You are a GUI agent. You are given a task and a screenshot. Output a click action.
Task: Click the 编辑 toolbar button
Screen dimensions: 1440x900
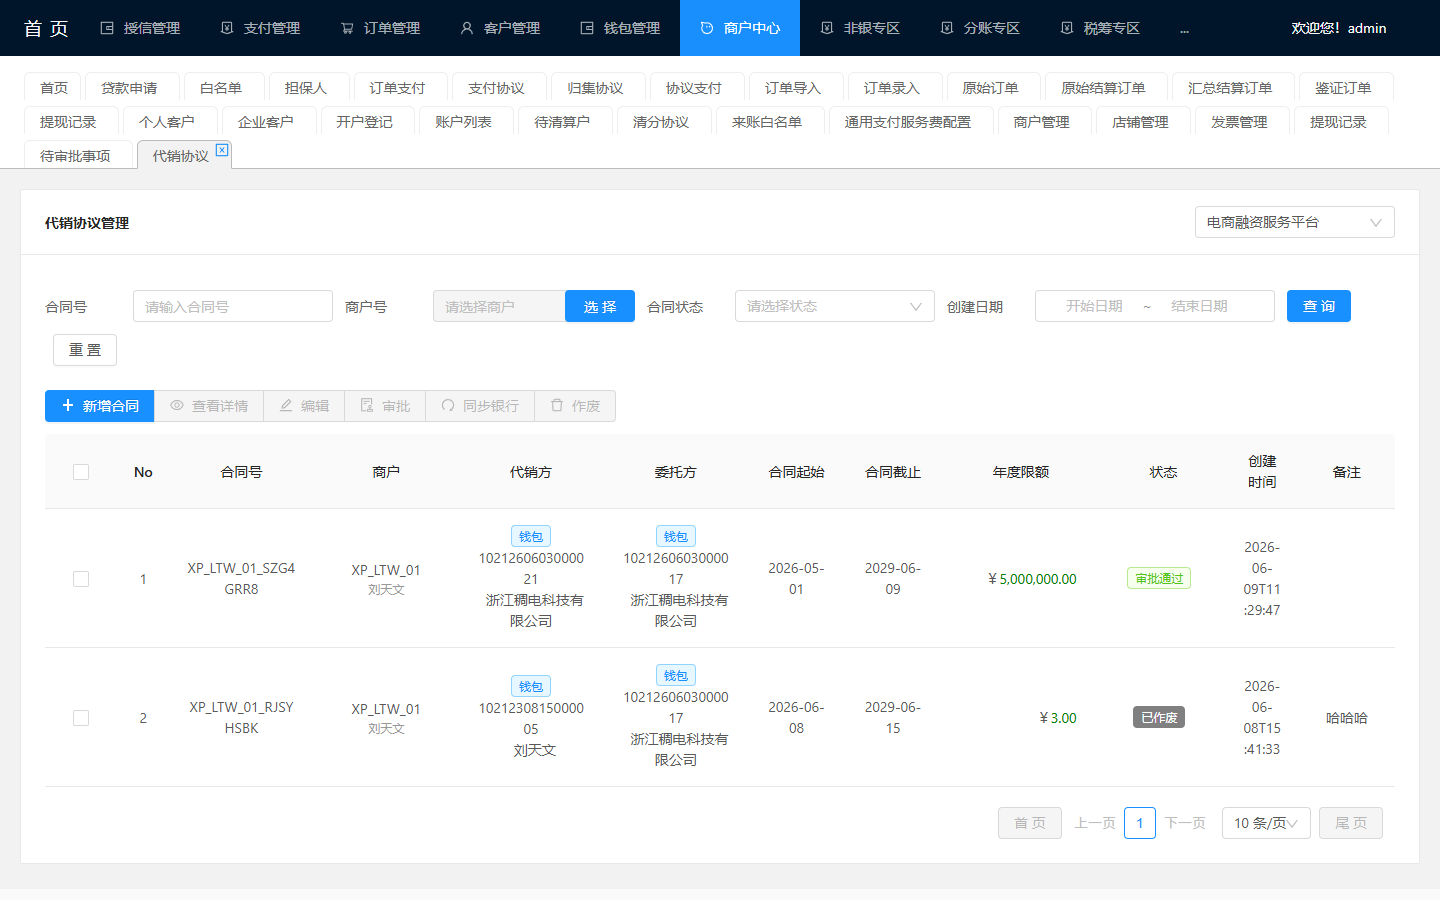tap(304, 406)
